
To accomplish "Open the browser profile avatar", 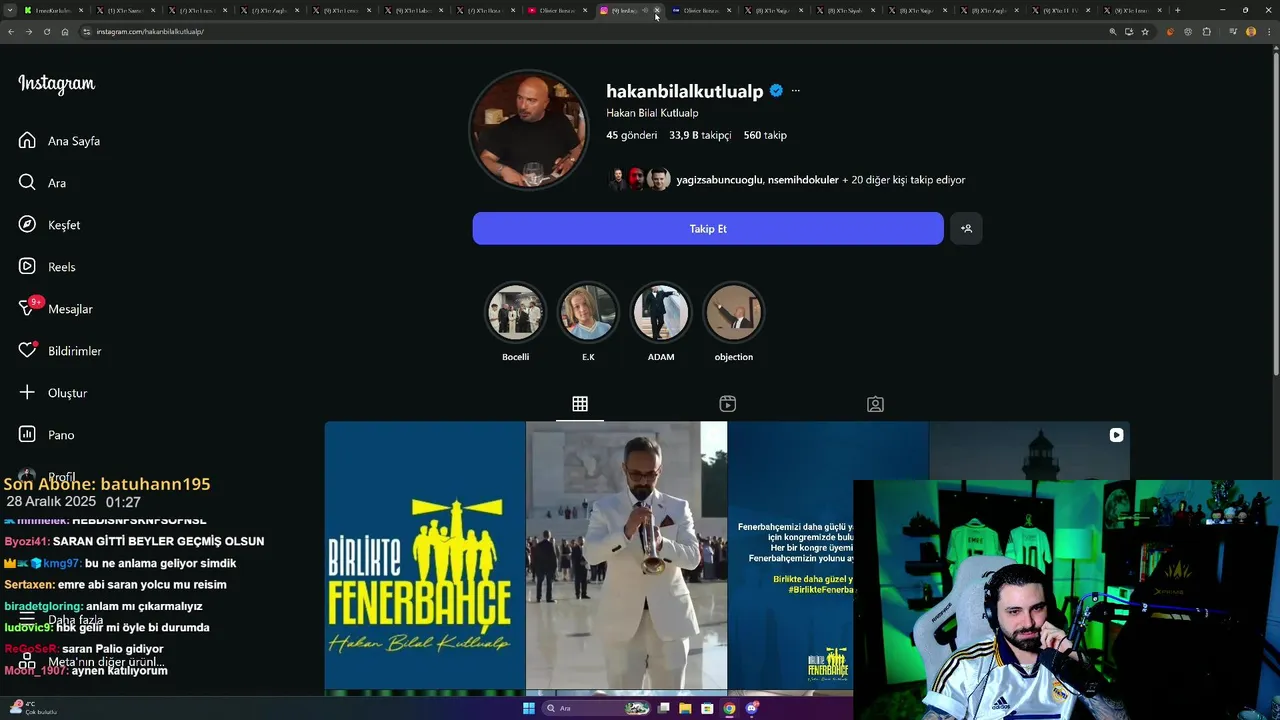I will tap(1251, 32).
